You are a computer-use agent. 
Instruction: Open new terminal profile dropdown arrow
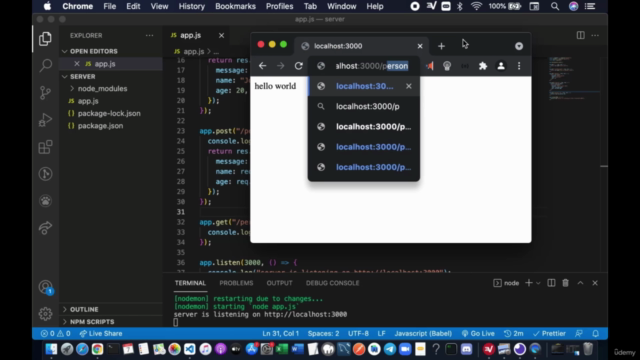(x=538, y=283)
